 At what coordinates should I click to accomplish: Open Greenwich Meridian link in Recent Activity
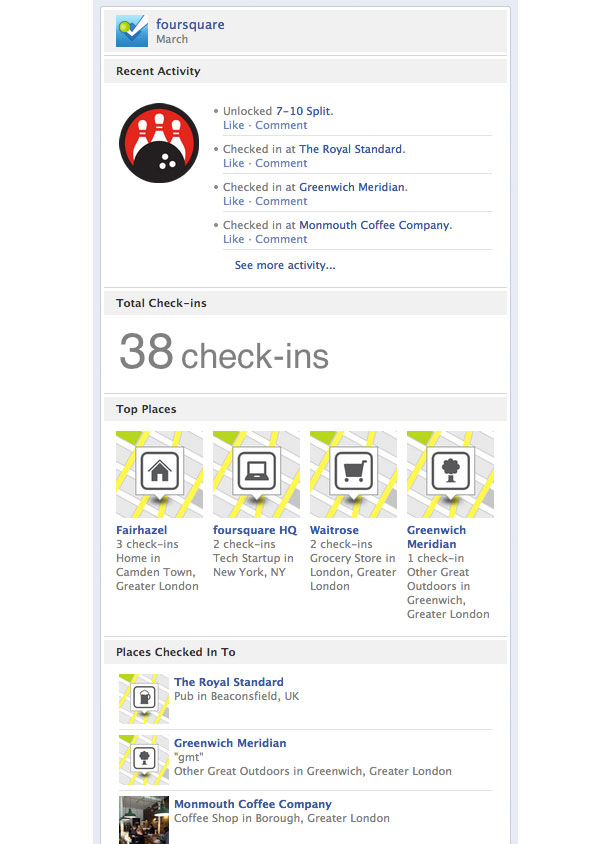click(x=352, y=187)
